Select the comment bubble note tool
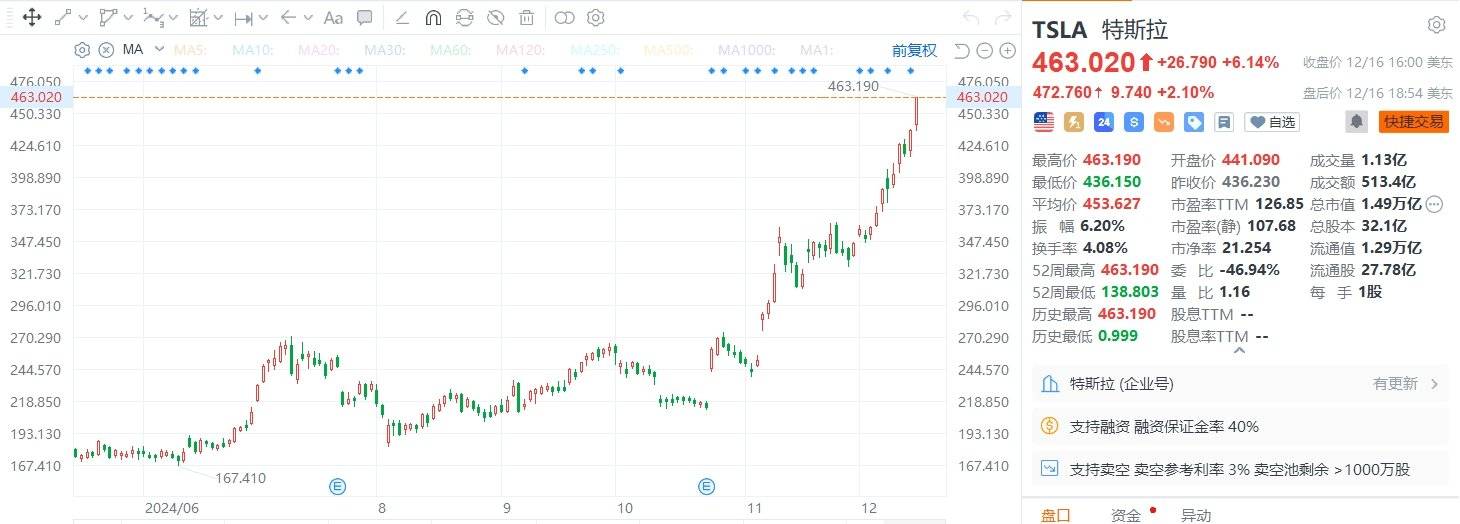 (365, 17)
